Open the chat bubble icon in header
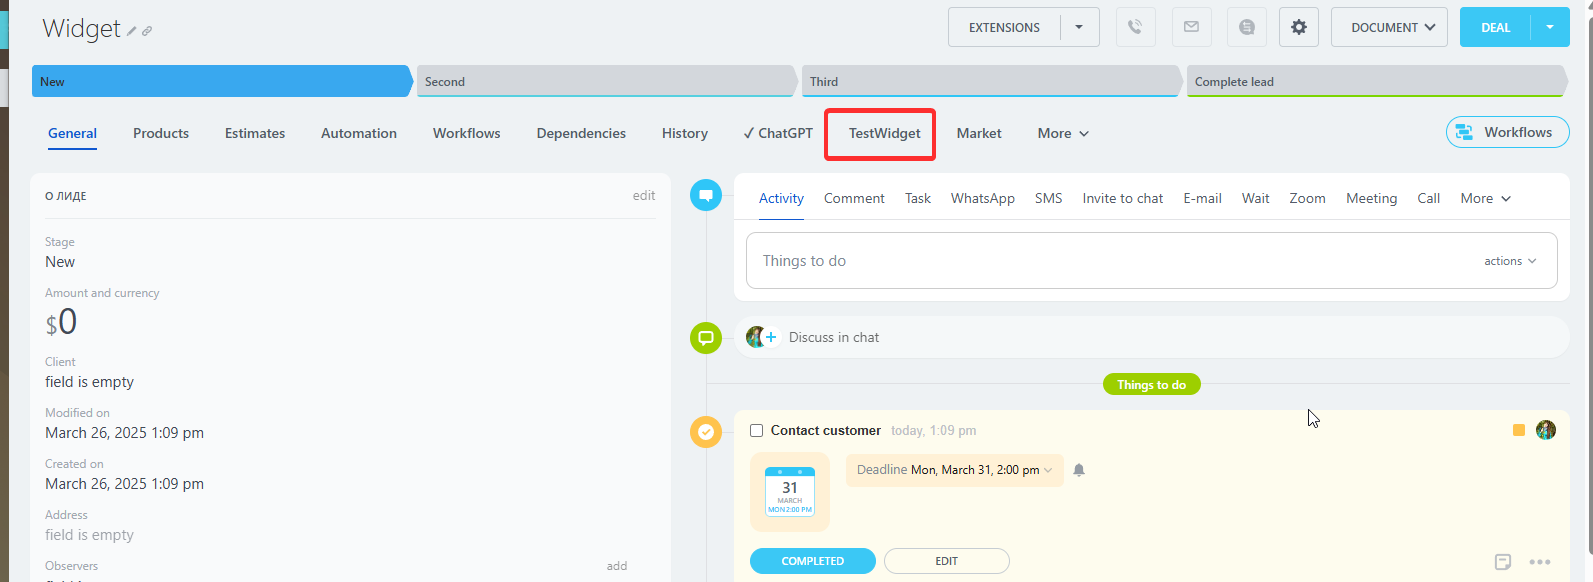Image resolution: width=1593 pixels, height=582 pixels. pos(1247,27)
